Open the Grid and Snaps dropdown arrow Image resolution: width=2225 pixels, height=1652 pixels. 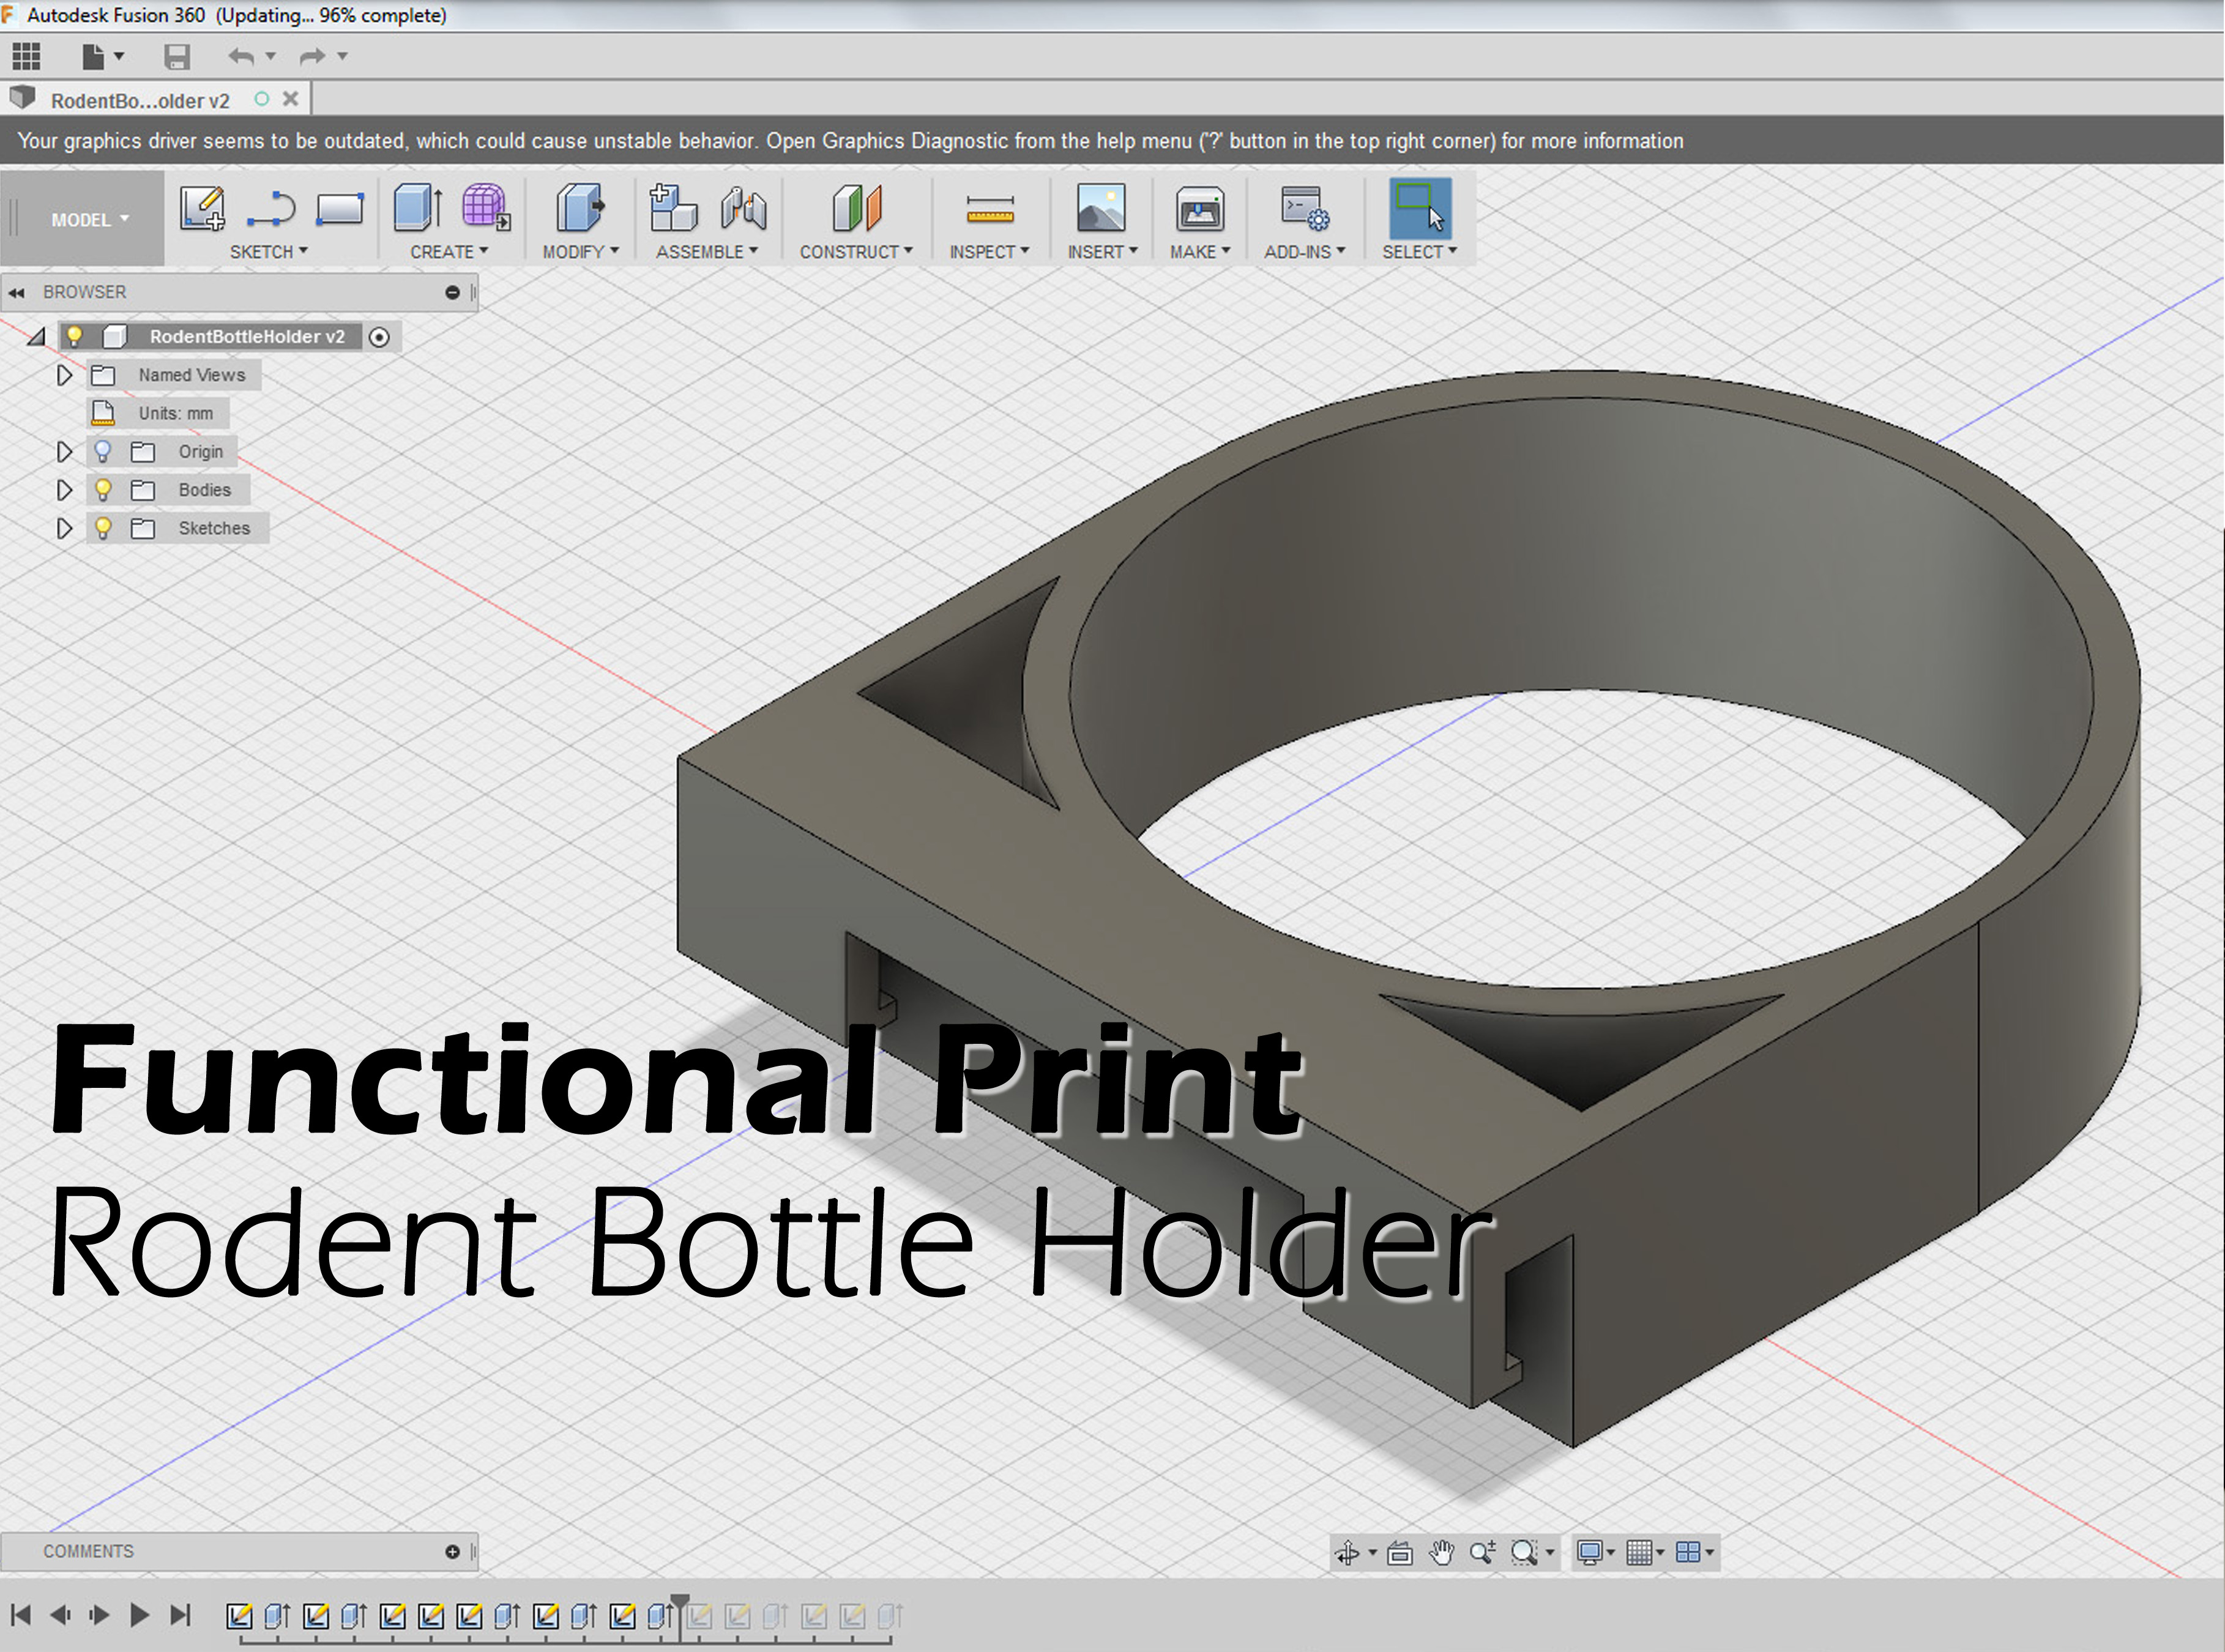tap(1661, 1552)
